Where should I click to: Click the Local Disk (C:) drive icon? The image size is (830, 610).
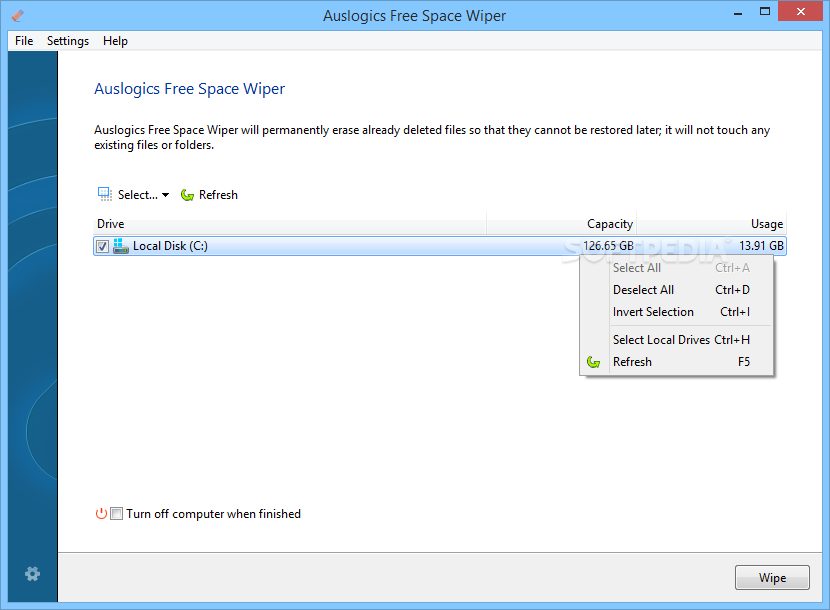[121, 246]
